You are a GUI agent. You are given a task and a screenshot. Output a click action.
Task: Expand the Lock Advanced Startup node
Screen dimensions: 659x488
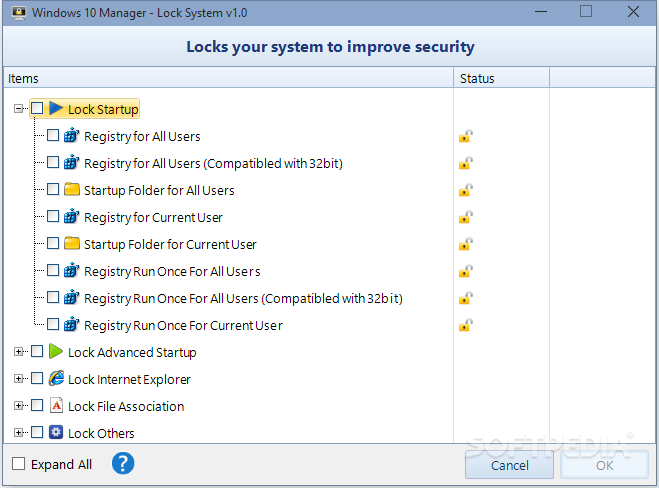(x=18, y=351)
